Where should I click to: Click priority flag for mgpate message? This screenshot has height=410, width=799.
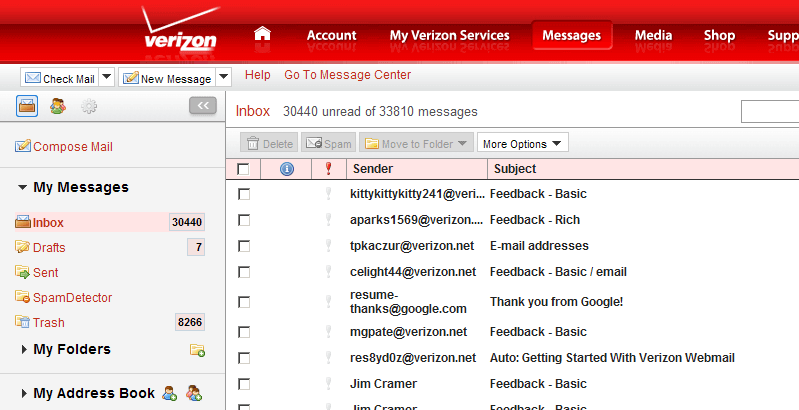[329, 332]
